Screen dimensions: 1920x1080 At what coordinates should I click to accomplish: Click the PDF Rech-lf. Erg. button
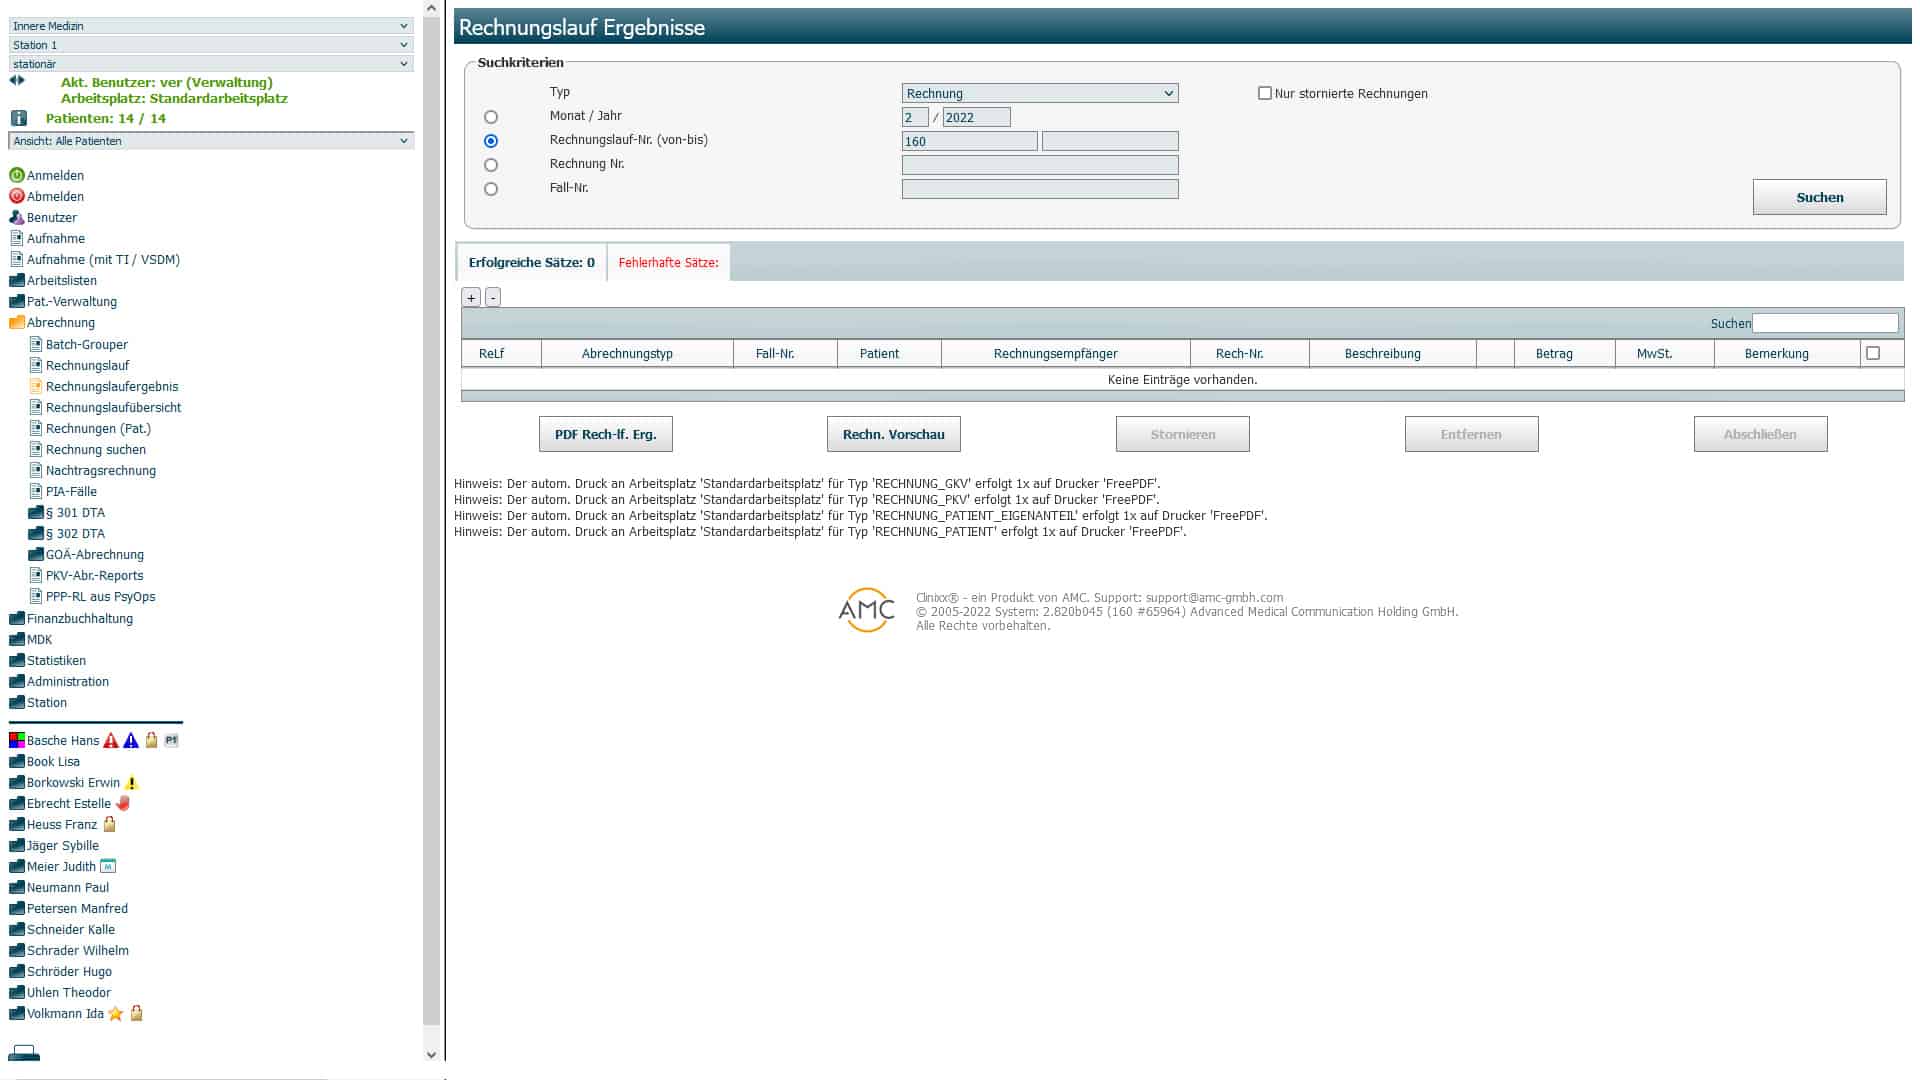[605, 435]
